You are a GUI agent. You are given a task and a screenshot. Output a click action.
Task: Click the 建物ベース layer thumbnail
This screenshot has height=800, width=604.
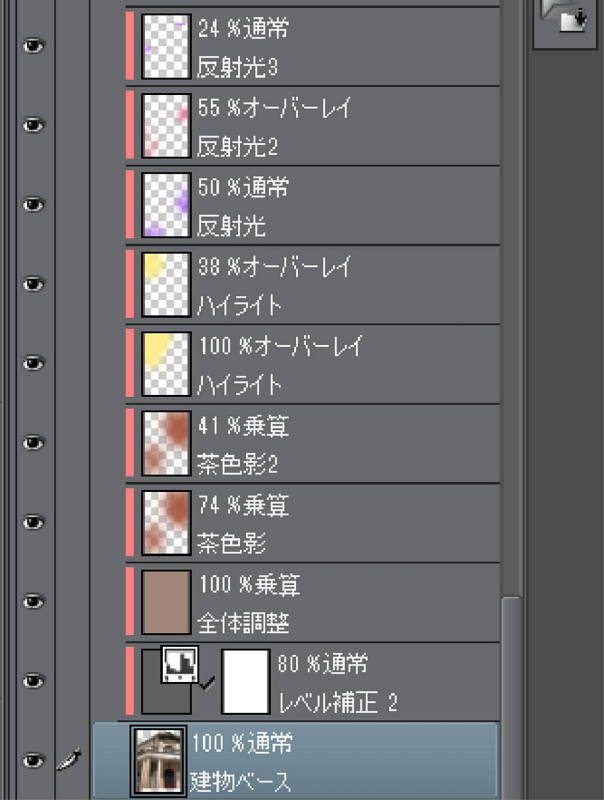pyautogui.click(x=159, y=761)
